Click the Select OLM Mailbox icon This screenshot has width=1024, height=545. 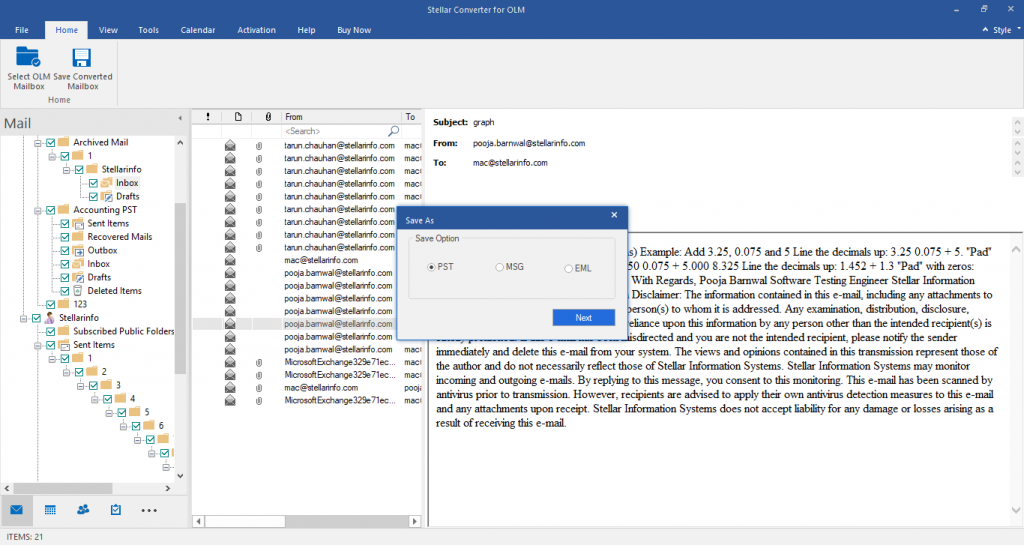coord(28,57)
